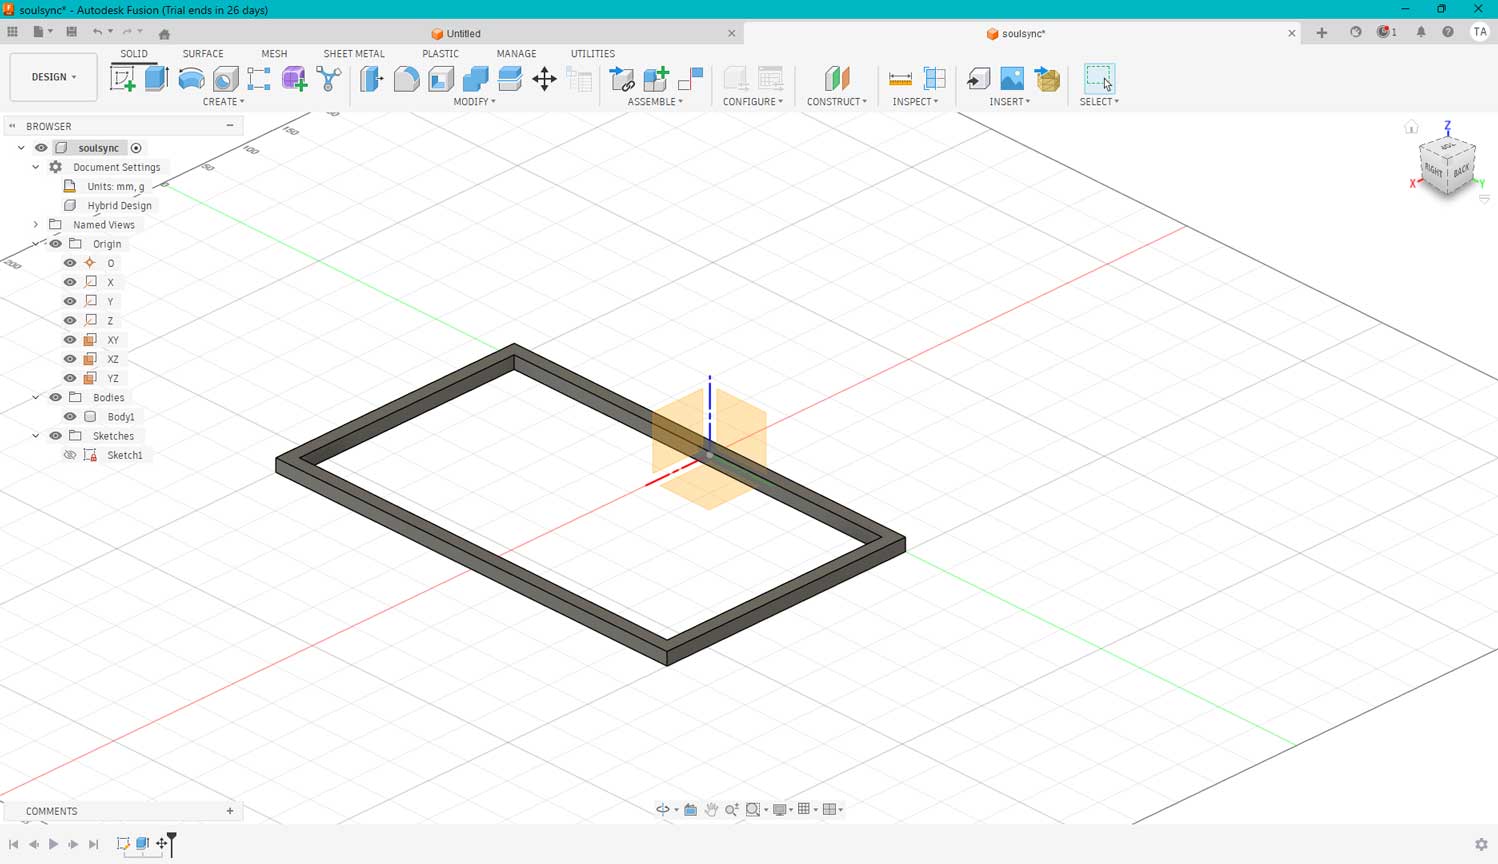Show the hidden Sketch1
This screenshot has width=1498, height=864.
pos(70,455)
